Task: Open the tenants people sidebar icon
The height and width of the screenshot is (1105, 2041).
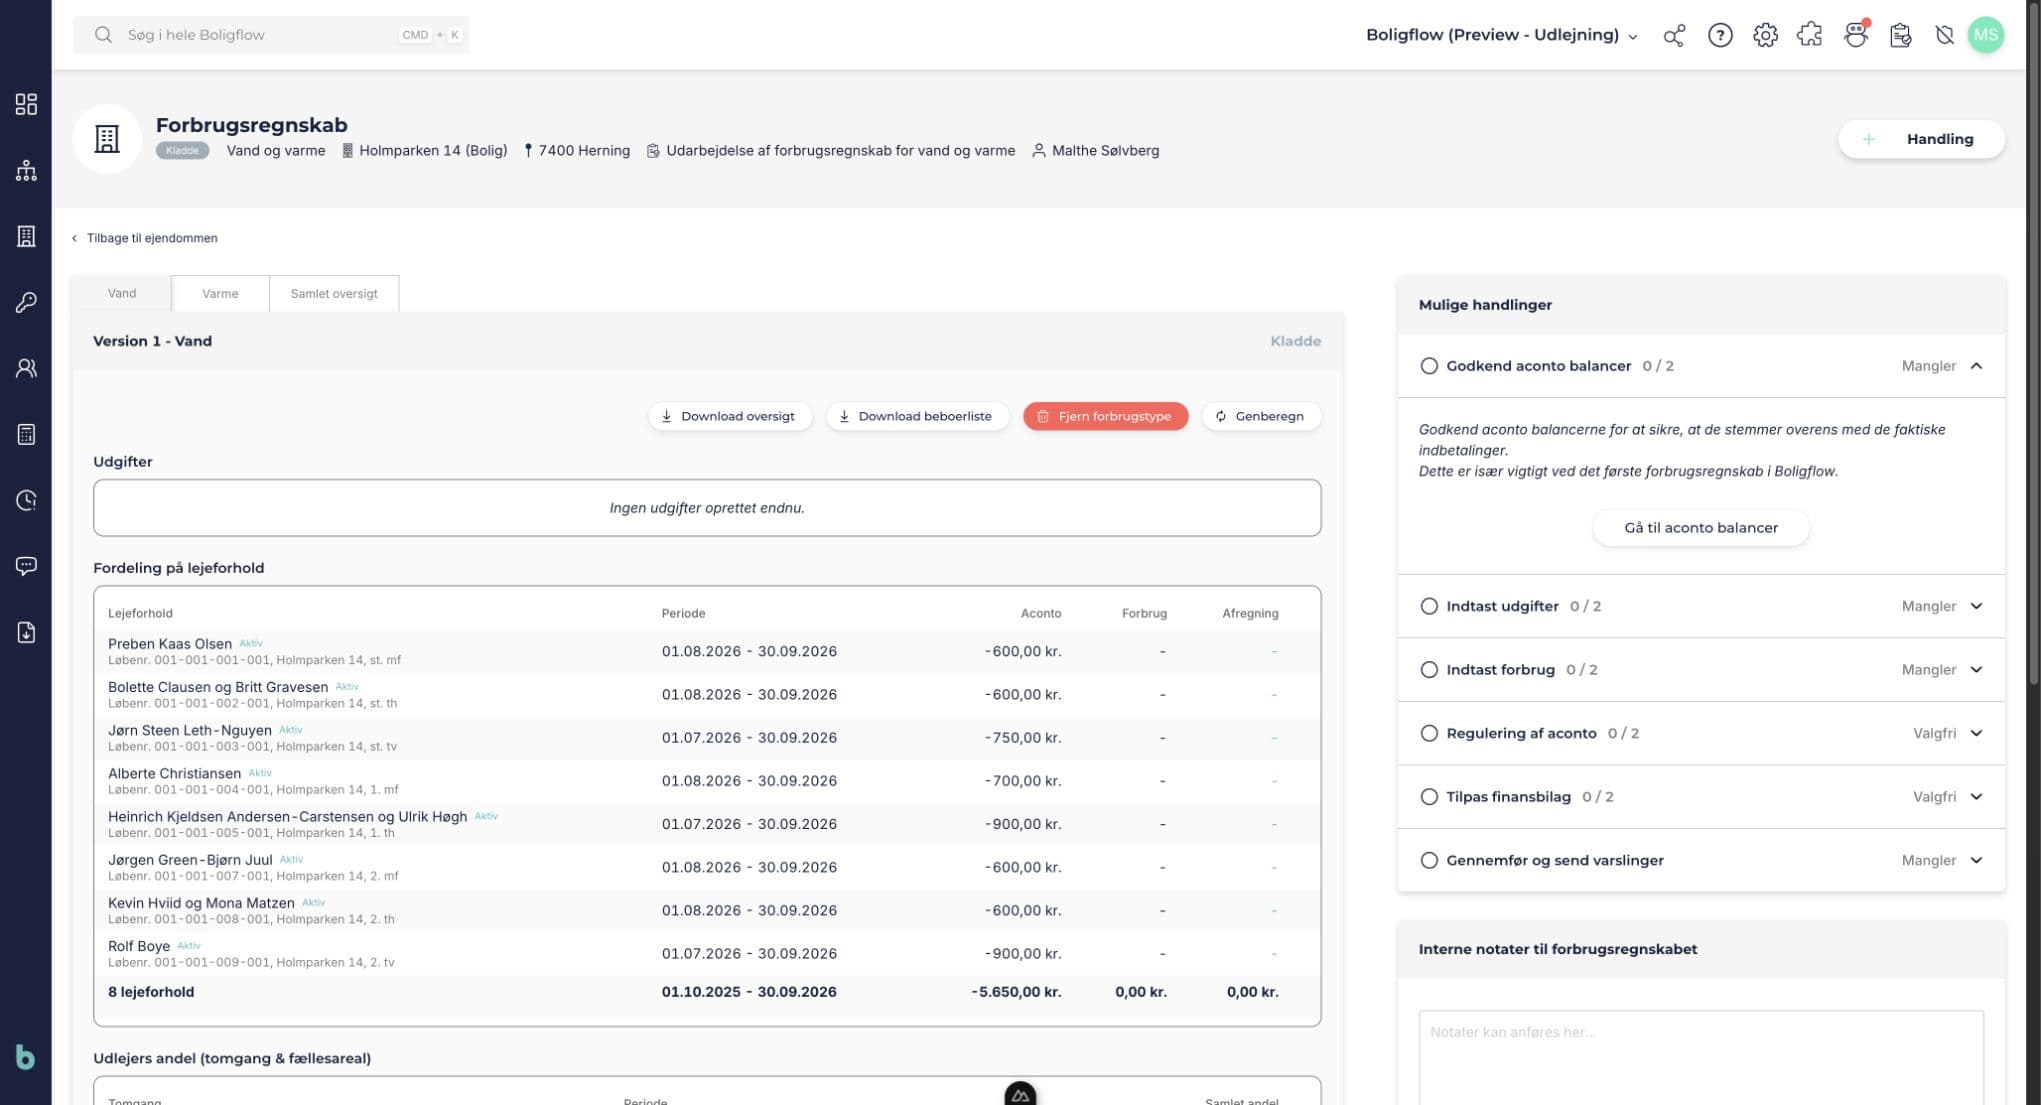Action: click(x=26, y=368)
